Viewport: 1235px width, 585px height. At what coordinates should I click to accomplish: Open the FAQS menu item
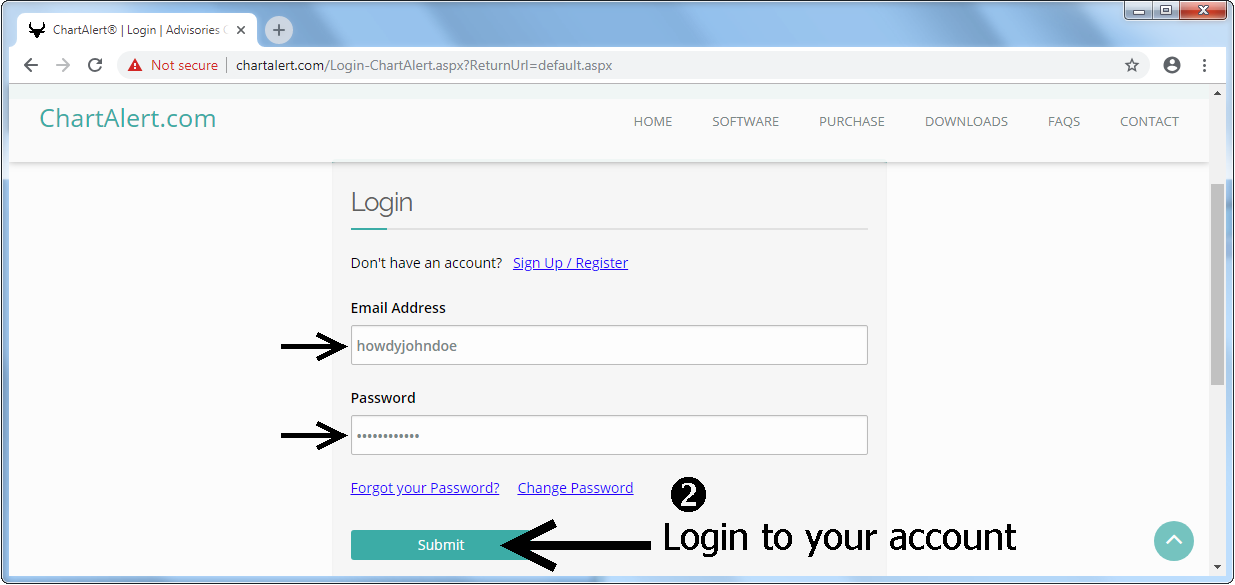[x=1064, y=122]
